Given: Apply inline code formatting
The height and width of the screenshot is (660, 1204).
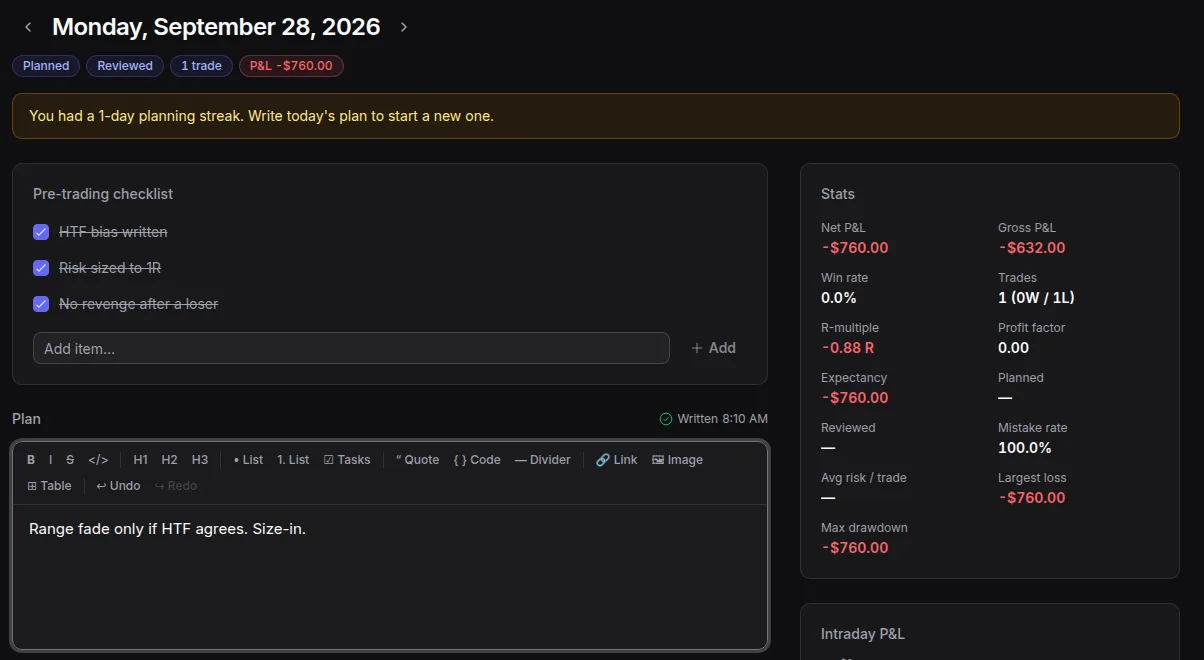Looking at the screenshot, I should click(x=98, y=460).
